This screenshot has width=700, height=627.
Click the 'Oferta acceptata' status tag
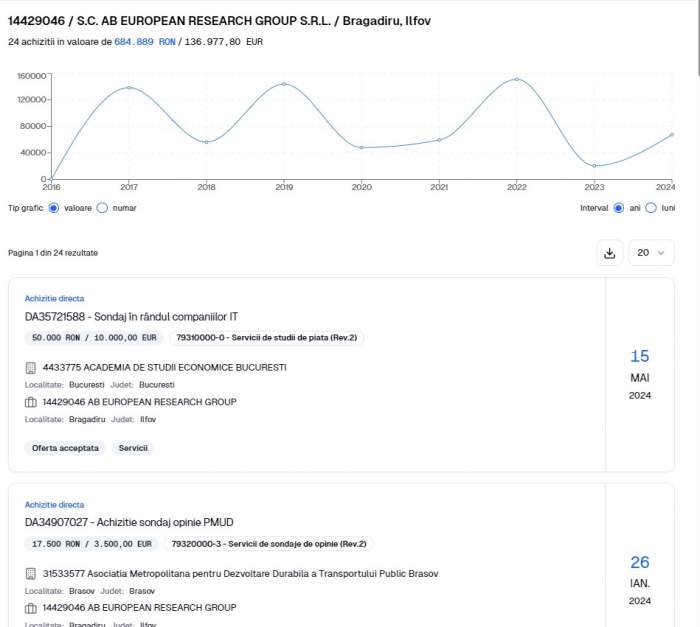click(x=65, y=448)
